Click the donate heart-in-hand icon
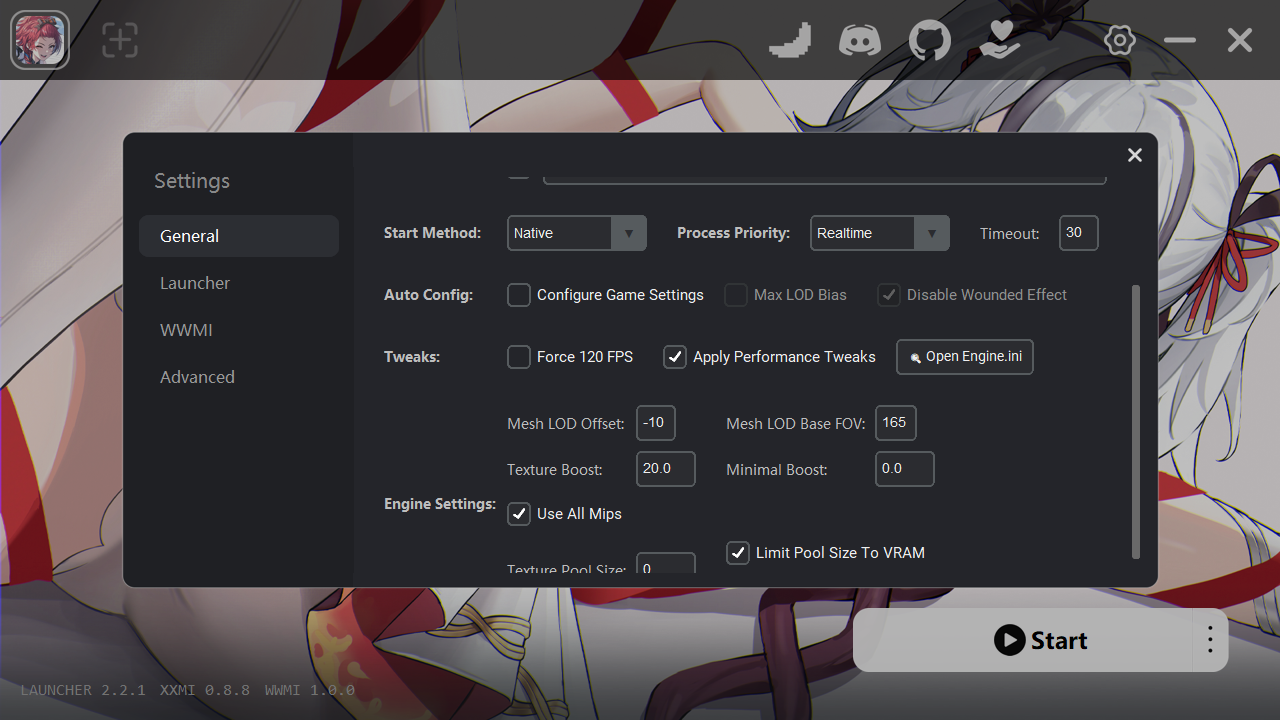Viewport: 1280px width, 720px height. coord(1000,40)
